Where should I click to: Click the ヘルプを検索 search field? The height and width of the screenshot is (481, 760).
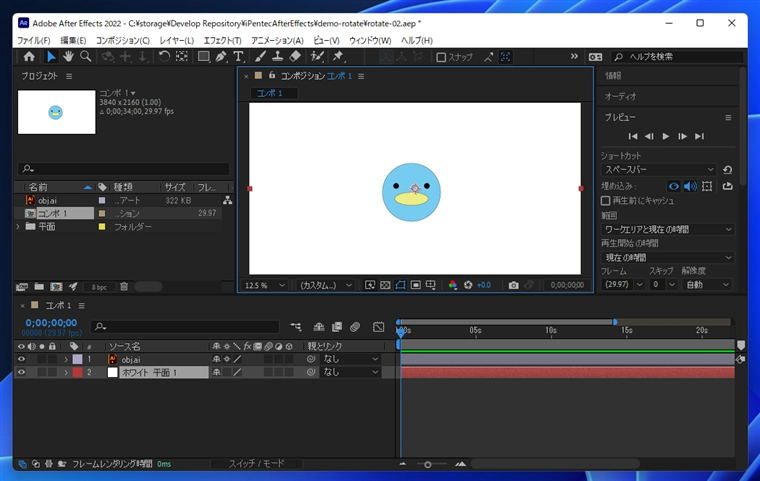click(678, 57)
